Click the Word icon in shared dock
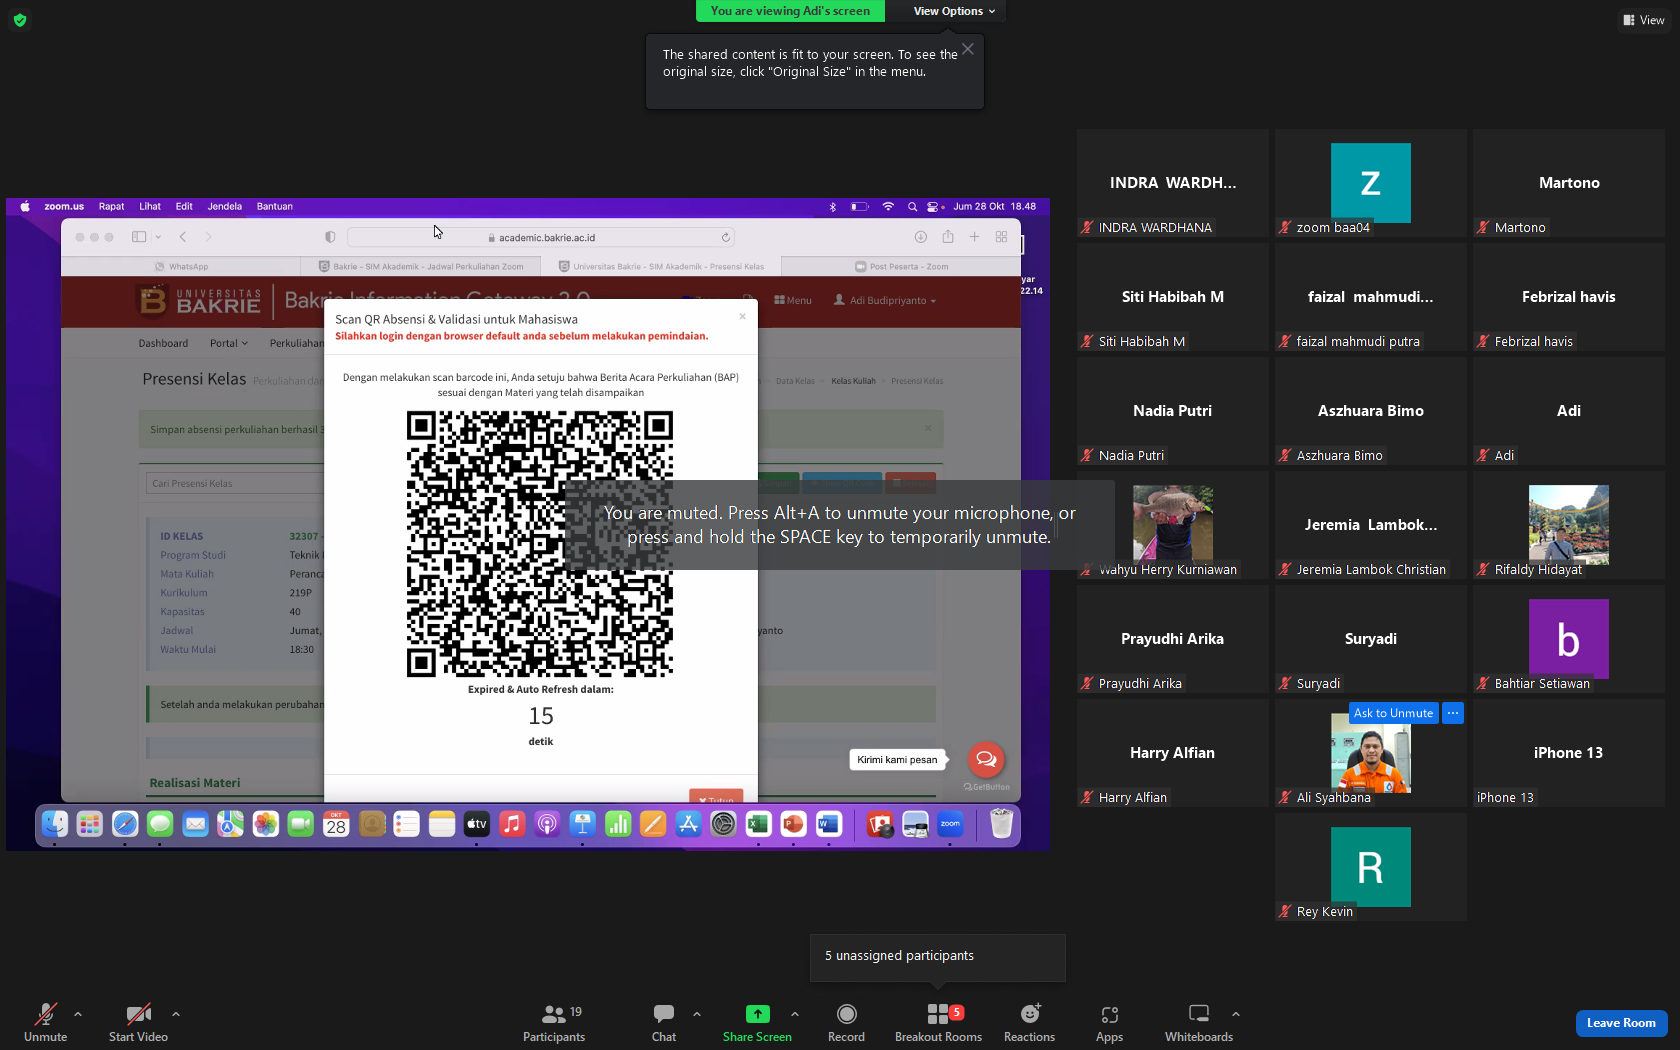This screenshot has width=1680, height=1050. [x=829, y=824]
